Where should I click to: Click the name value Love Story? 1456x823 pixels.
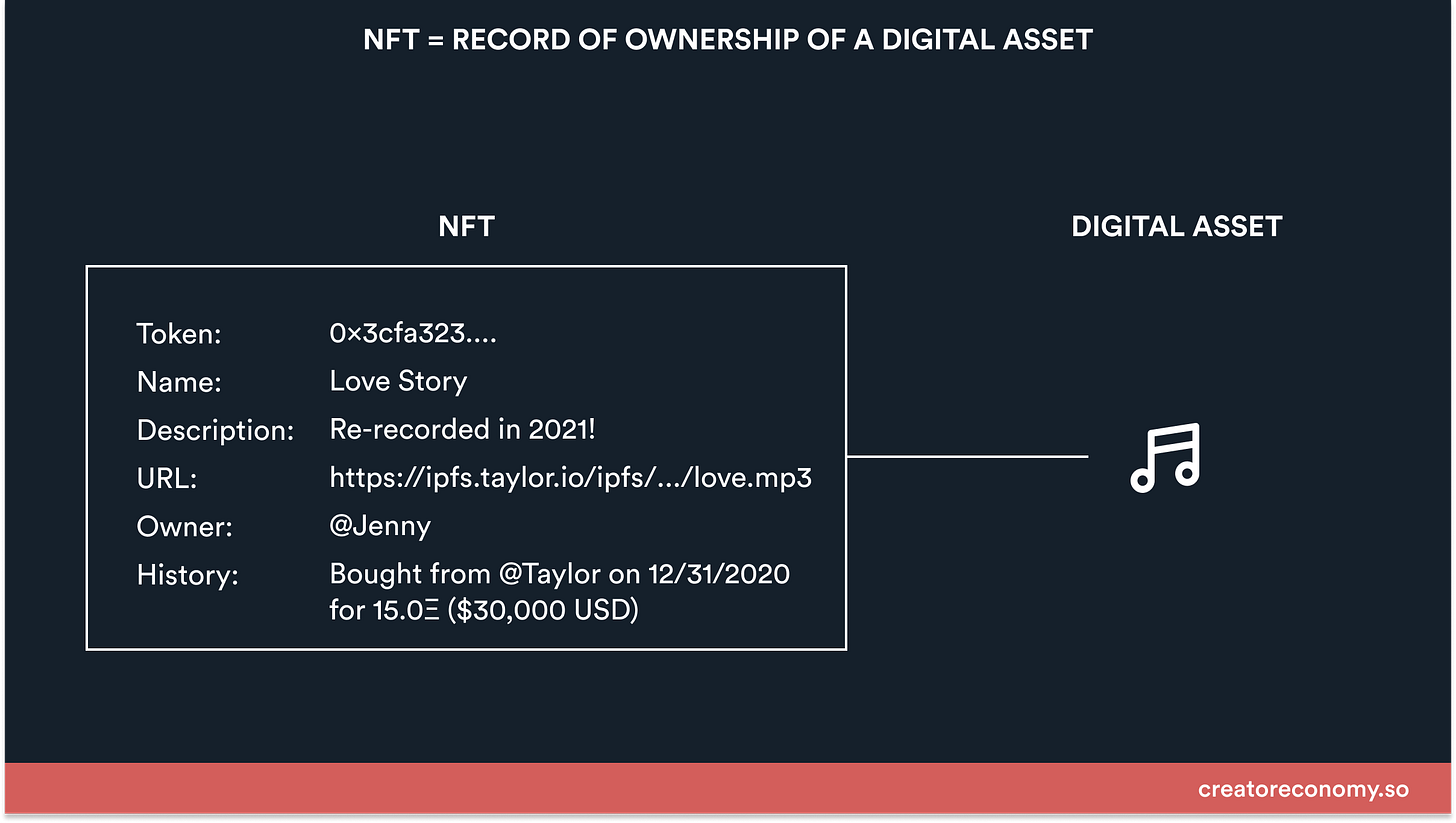click(398, 381)
